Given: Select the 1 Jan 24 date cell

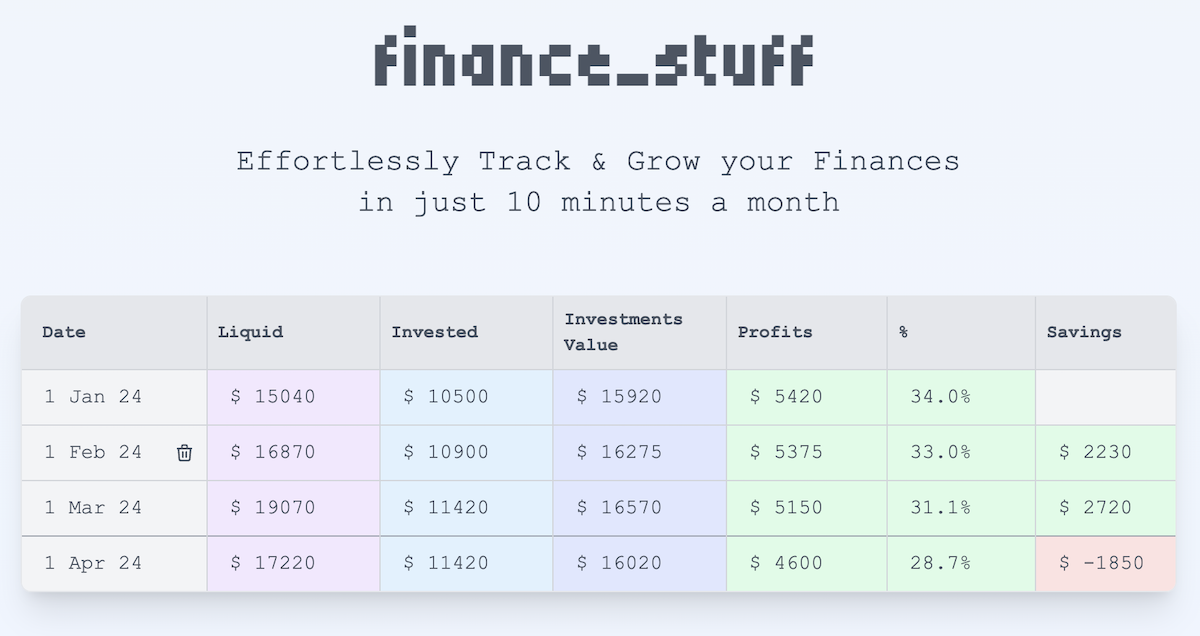Looking at the screenshot, I should coord(115,397).
